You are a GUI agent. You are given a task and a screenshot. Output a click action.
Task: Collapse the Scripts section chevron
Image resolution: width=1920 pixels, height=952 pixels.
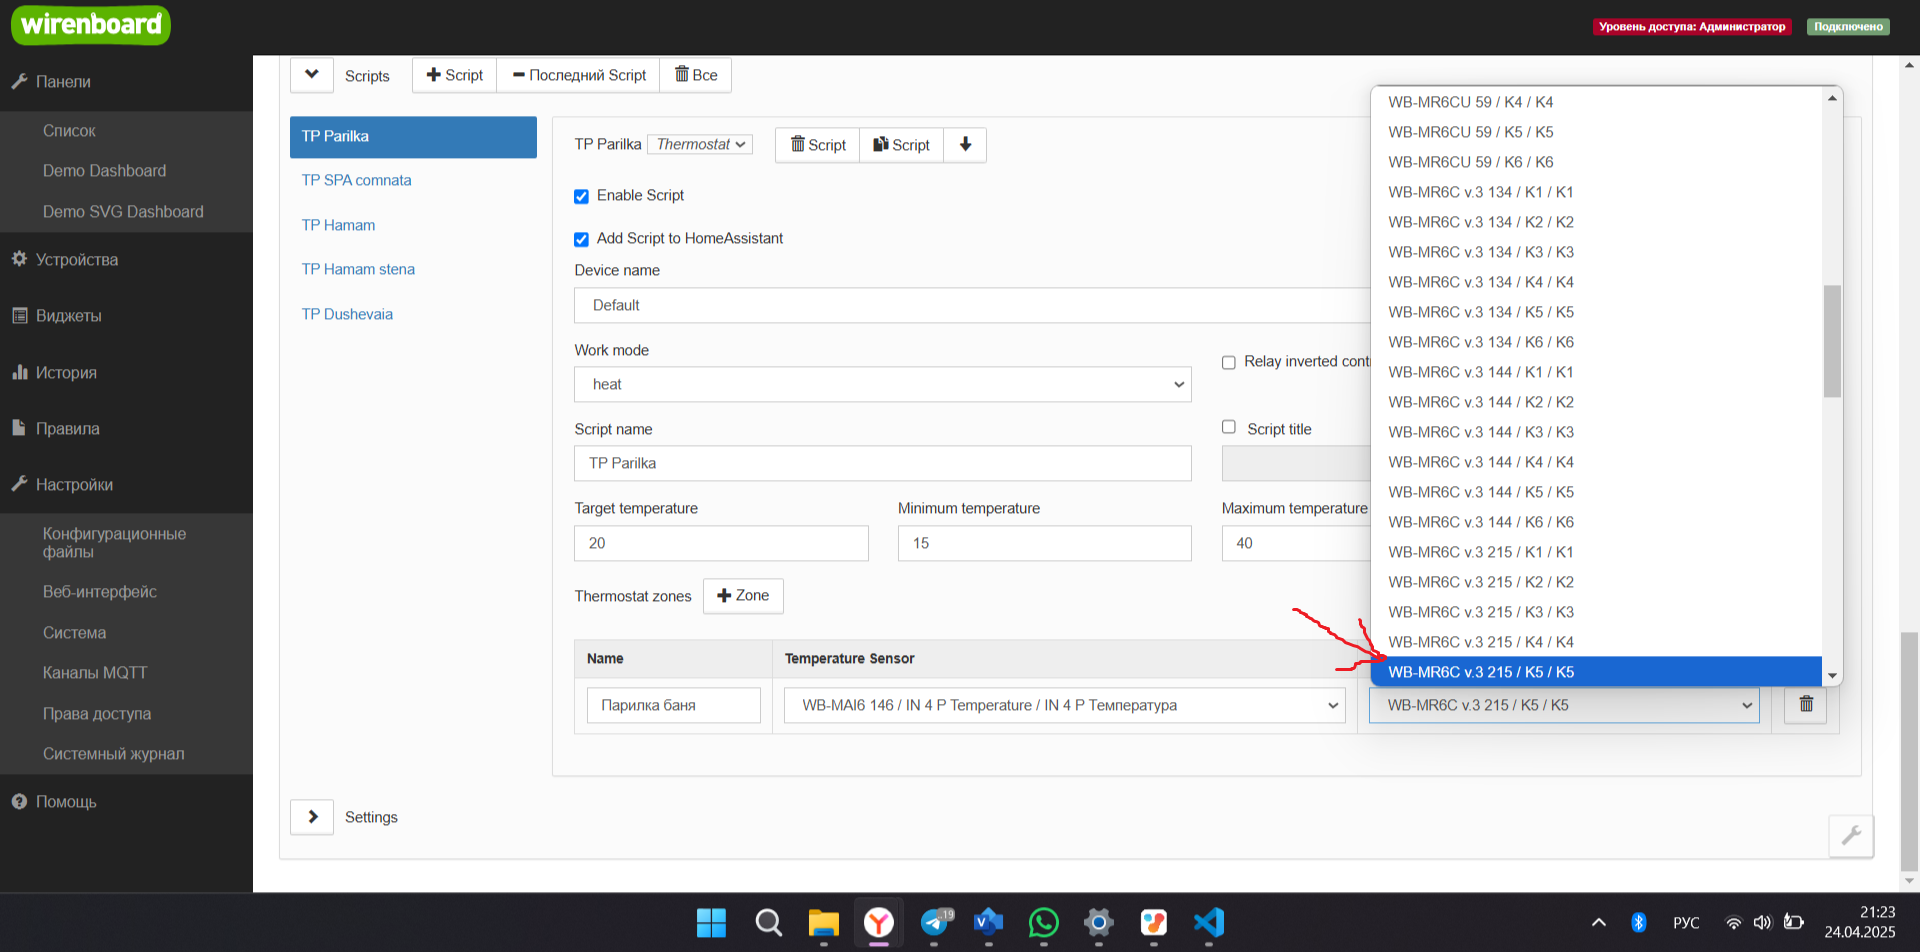point(312,75)
